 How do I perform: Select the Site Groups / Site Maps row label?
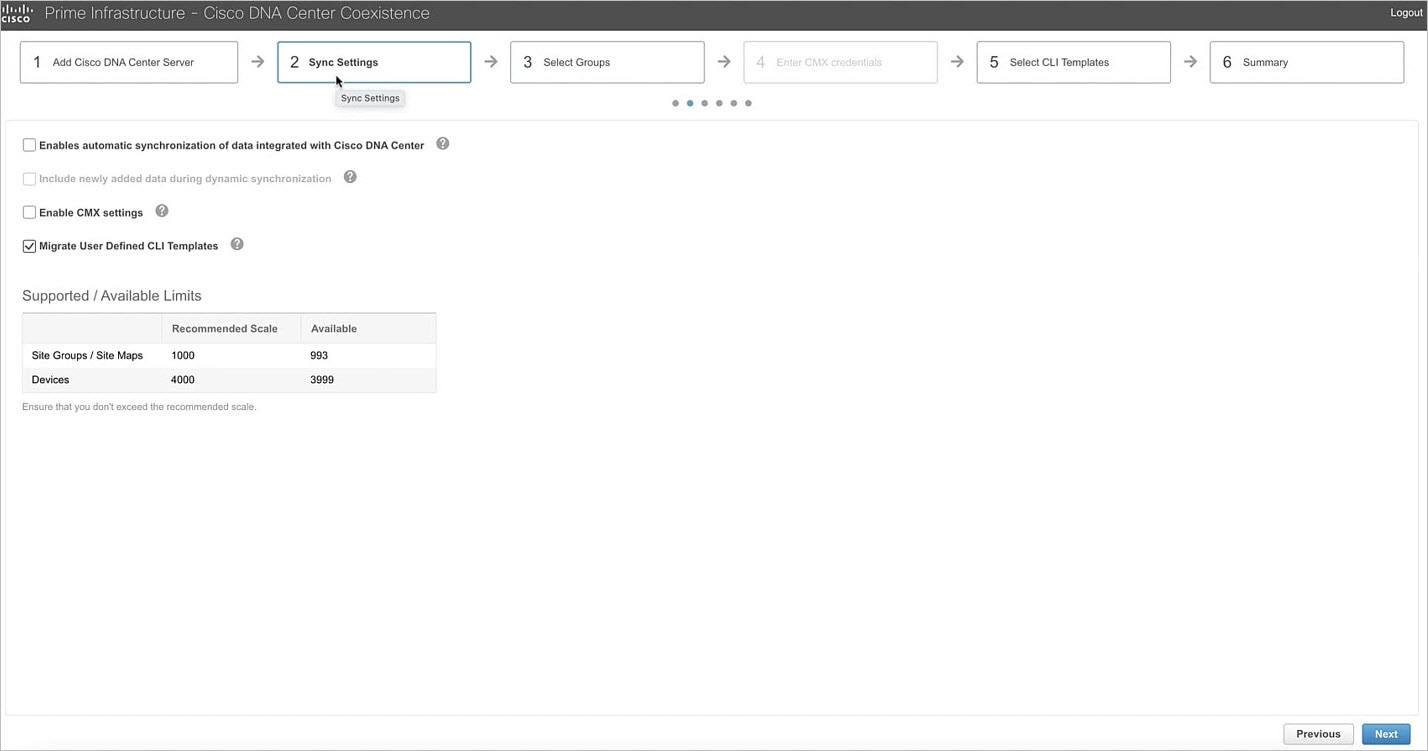tap(87, 355)
